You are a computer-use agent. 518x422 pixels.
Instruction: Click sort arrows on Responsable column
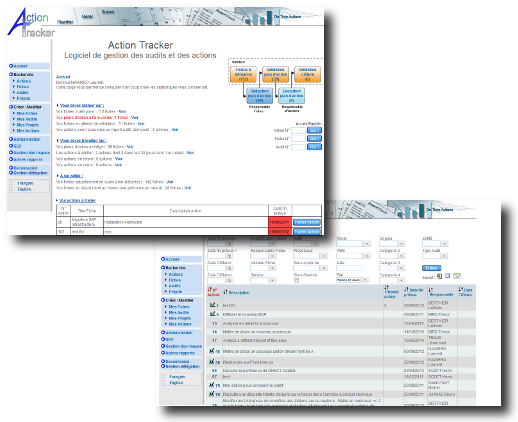point(431,290)
